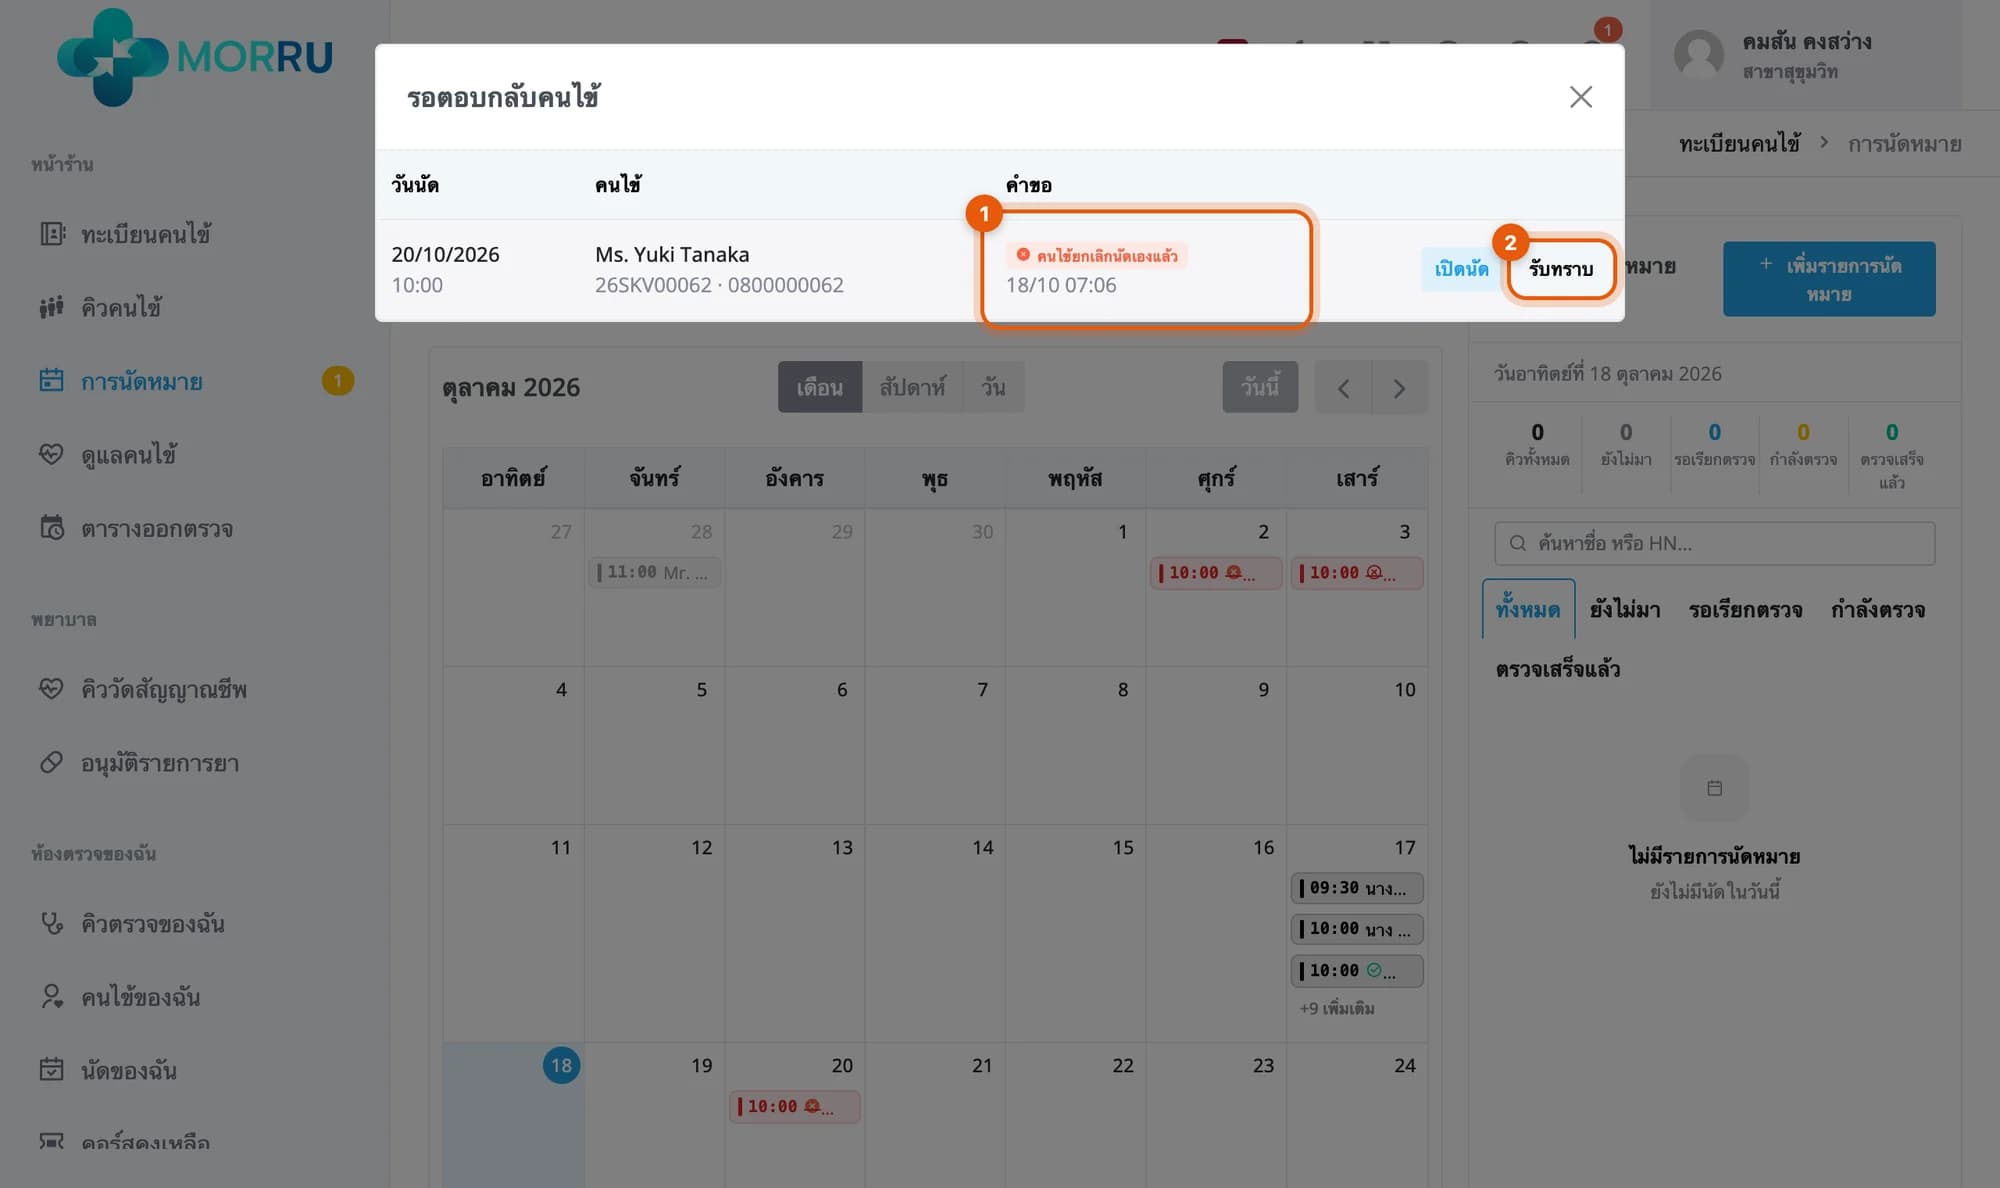The width and height of the screenshot is (2000, 1188).
Task: Open the ทะเบียนคนไข้ sidebar menu label
Action: pos(146,234)
